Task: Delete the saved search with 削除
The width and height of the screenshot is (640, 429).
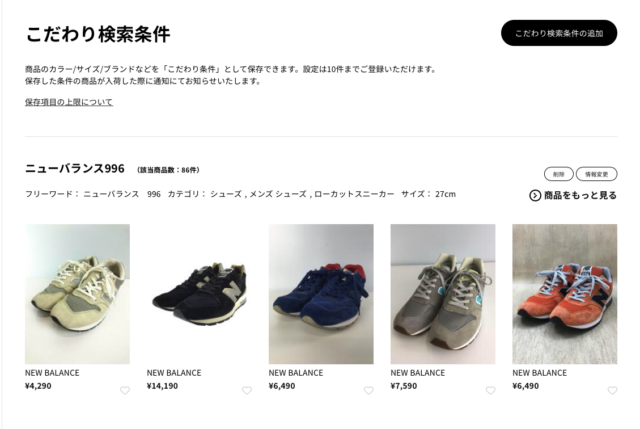Action: coord(558,174)
